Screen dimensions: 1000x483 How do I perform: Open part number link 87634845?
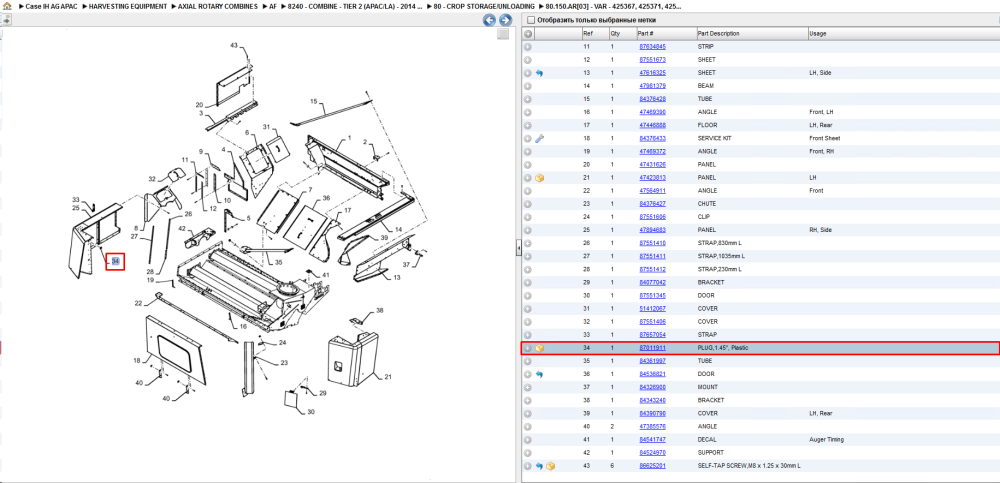(652, 47)
